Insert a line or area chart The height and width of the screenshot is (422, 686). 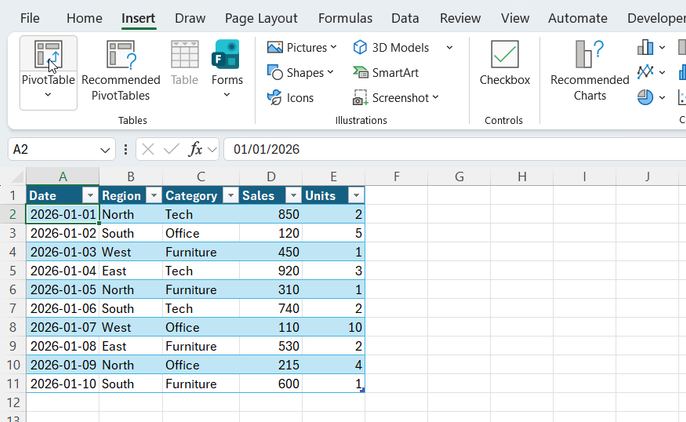tap(645, 72)
